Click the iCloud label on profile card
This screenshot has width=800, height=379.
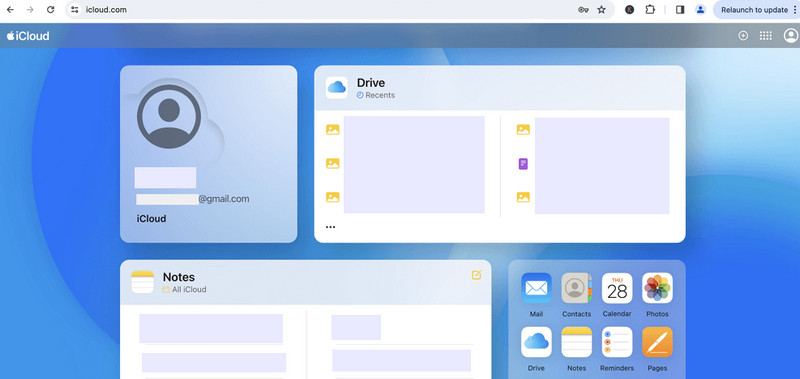coord(152,219)
